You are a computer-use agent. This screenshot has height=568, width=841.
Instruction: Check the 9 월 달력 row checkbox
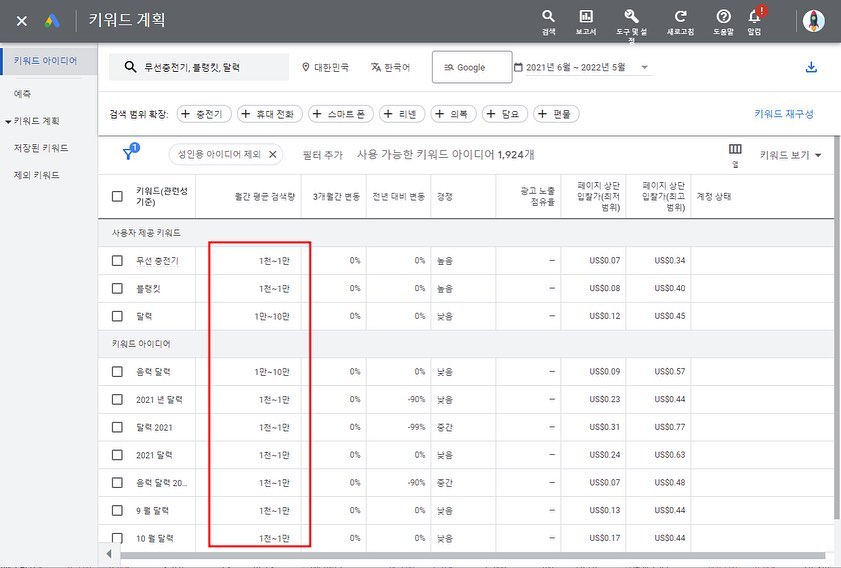[117, 511]
